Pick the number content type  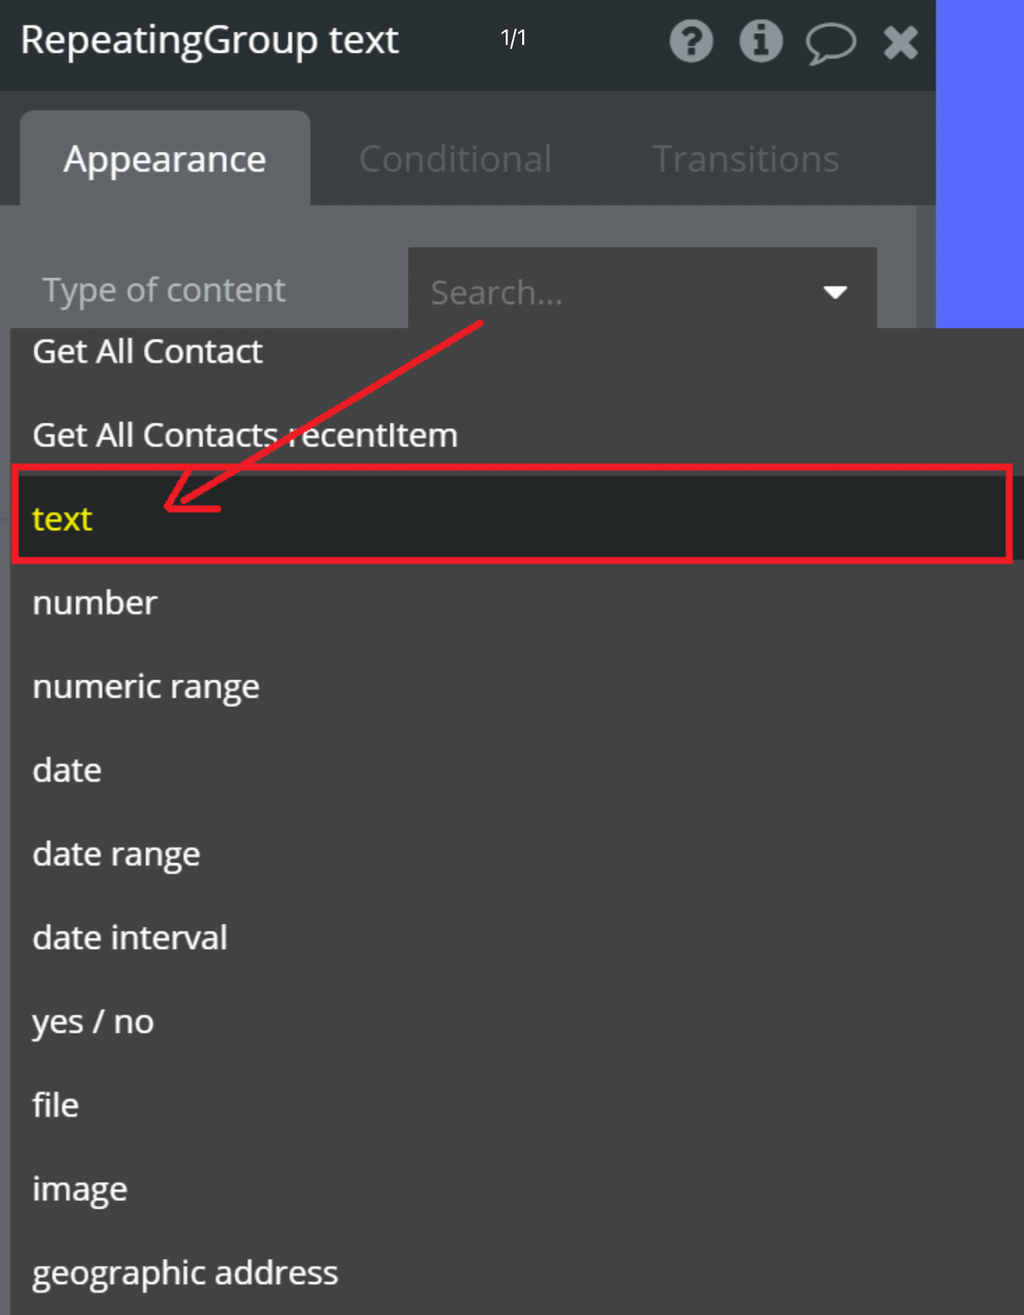pyautogui.click(x=95, y=603)
